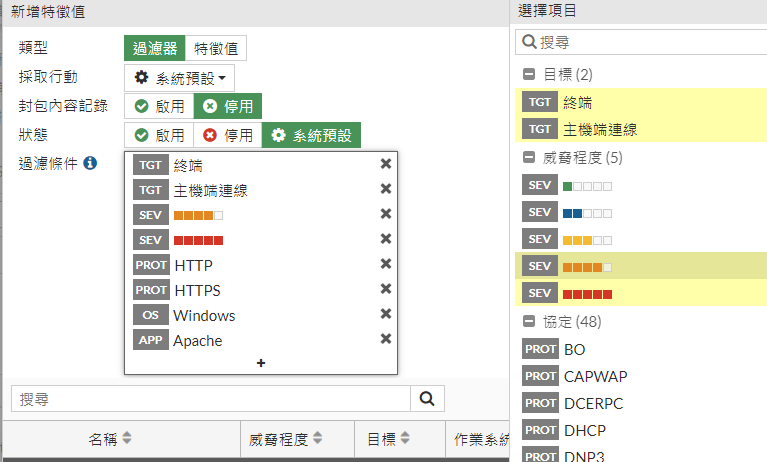
Task: Select the DHCP protocol item
Action: tap(584, 430)
